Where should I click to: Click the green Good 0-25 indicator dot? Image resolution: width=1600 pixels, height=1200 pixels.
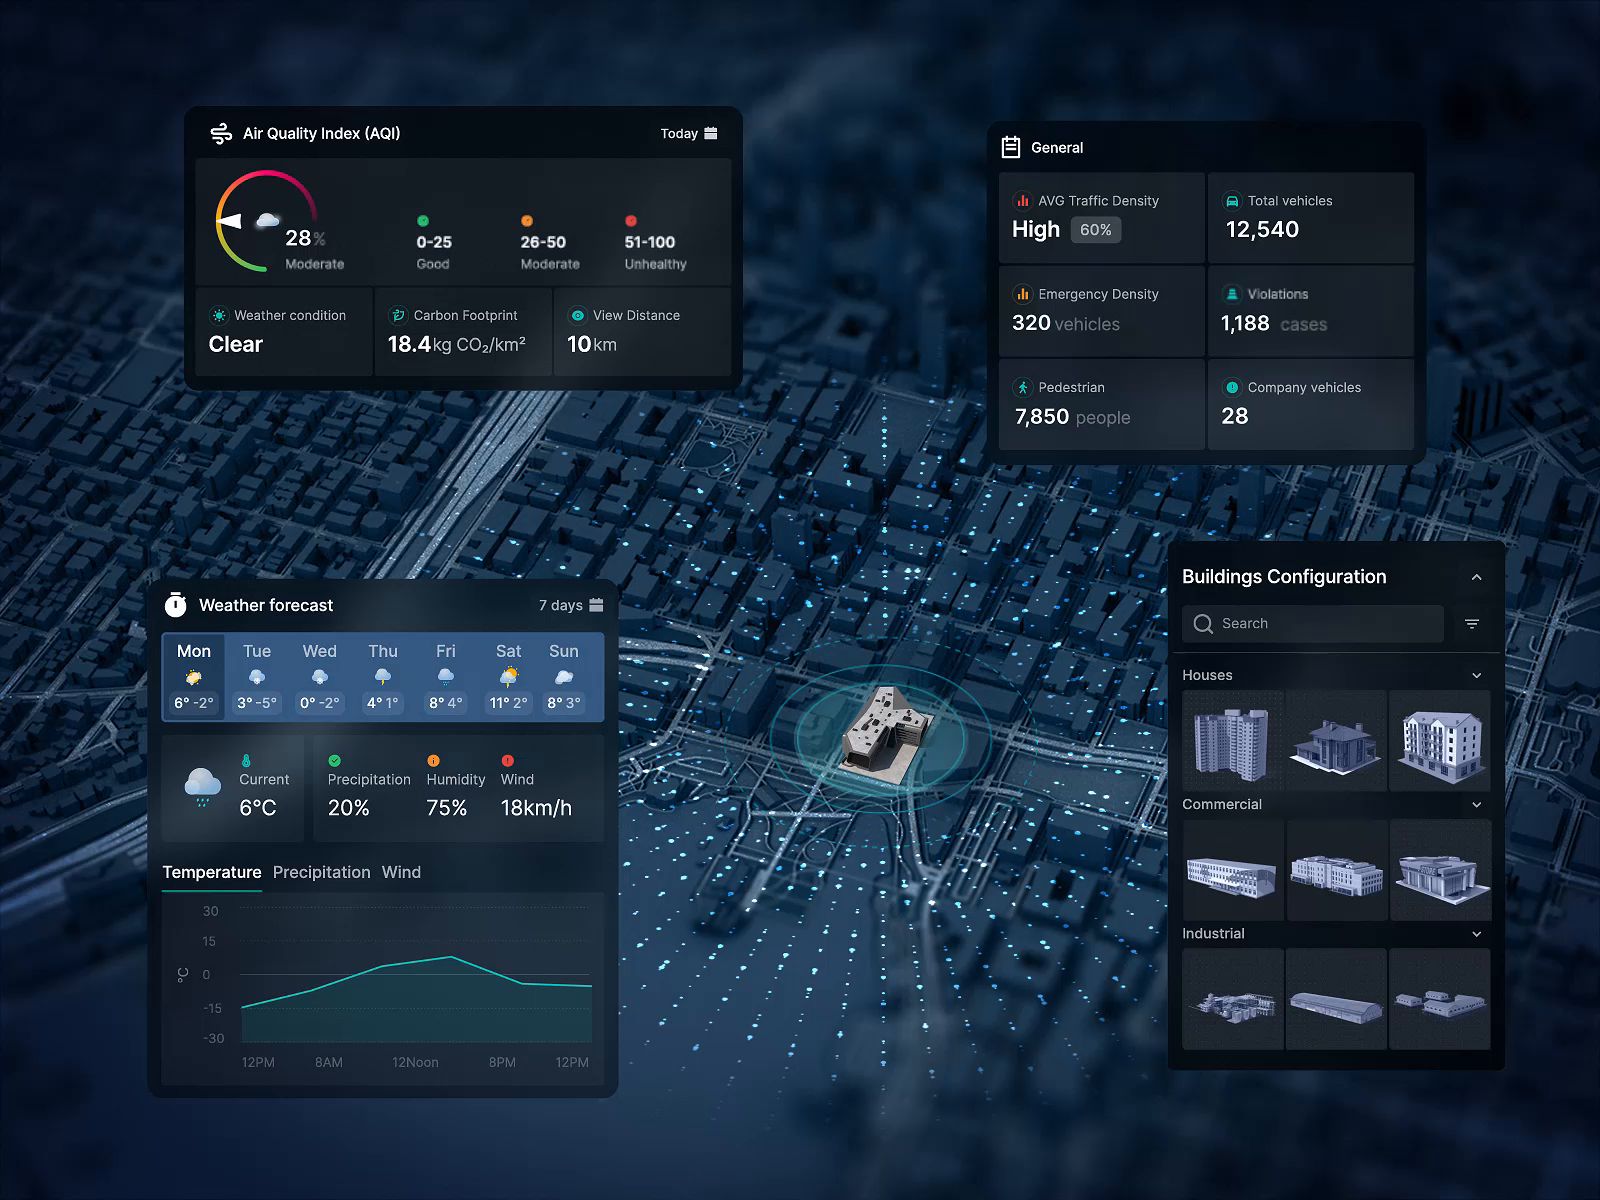(x=423, y=221)
